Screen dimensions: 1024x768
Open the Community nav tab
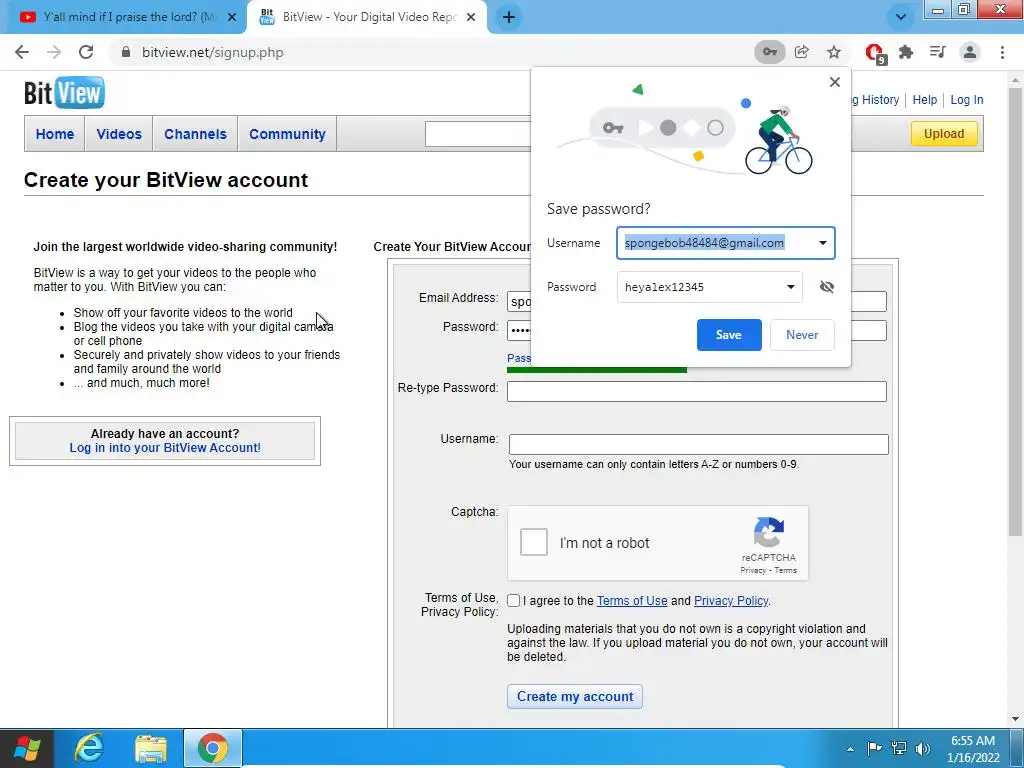[x=287, y=134]
